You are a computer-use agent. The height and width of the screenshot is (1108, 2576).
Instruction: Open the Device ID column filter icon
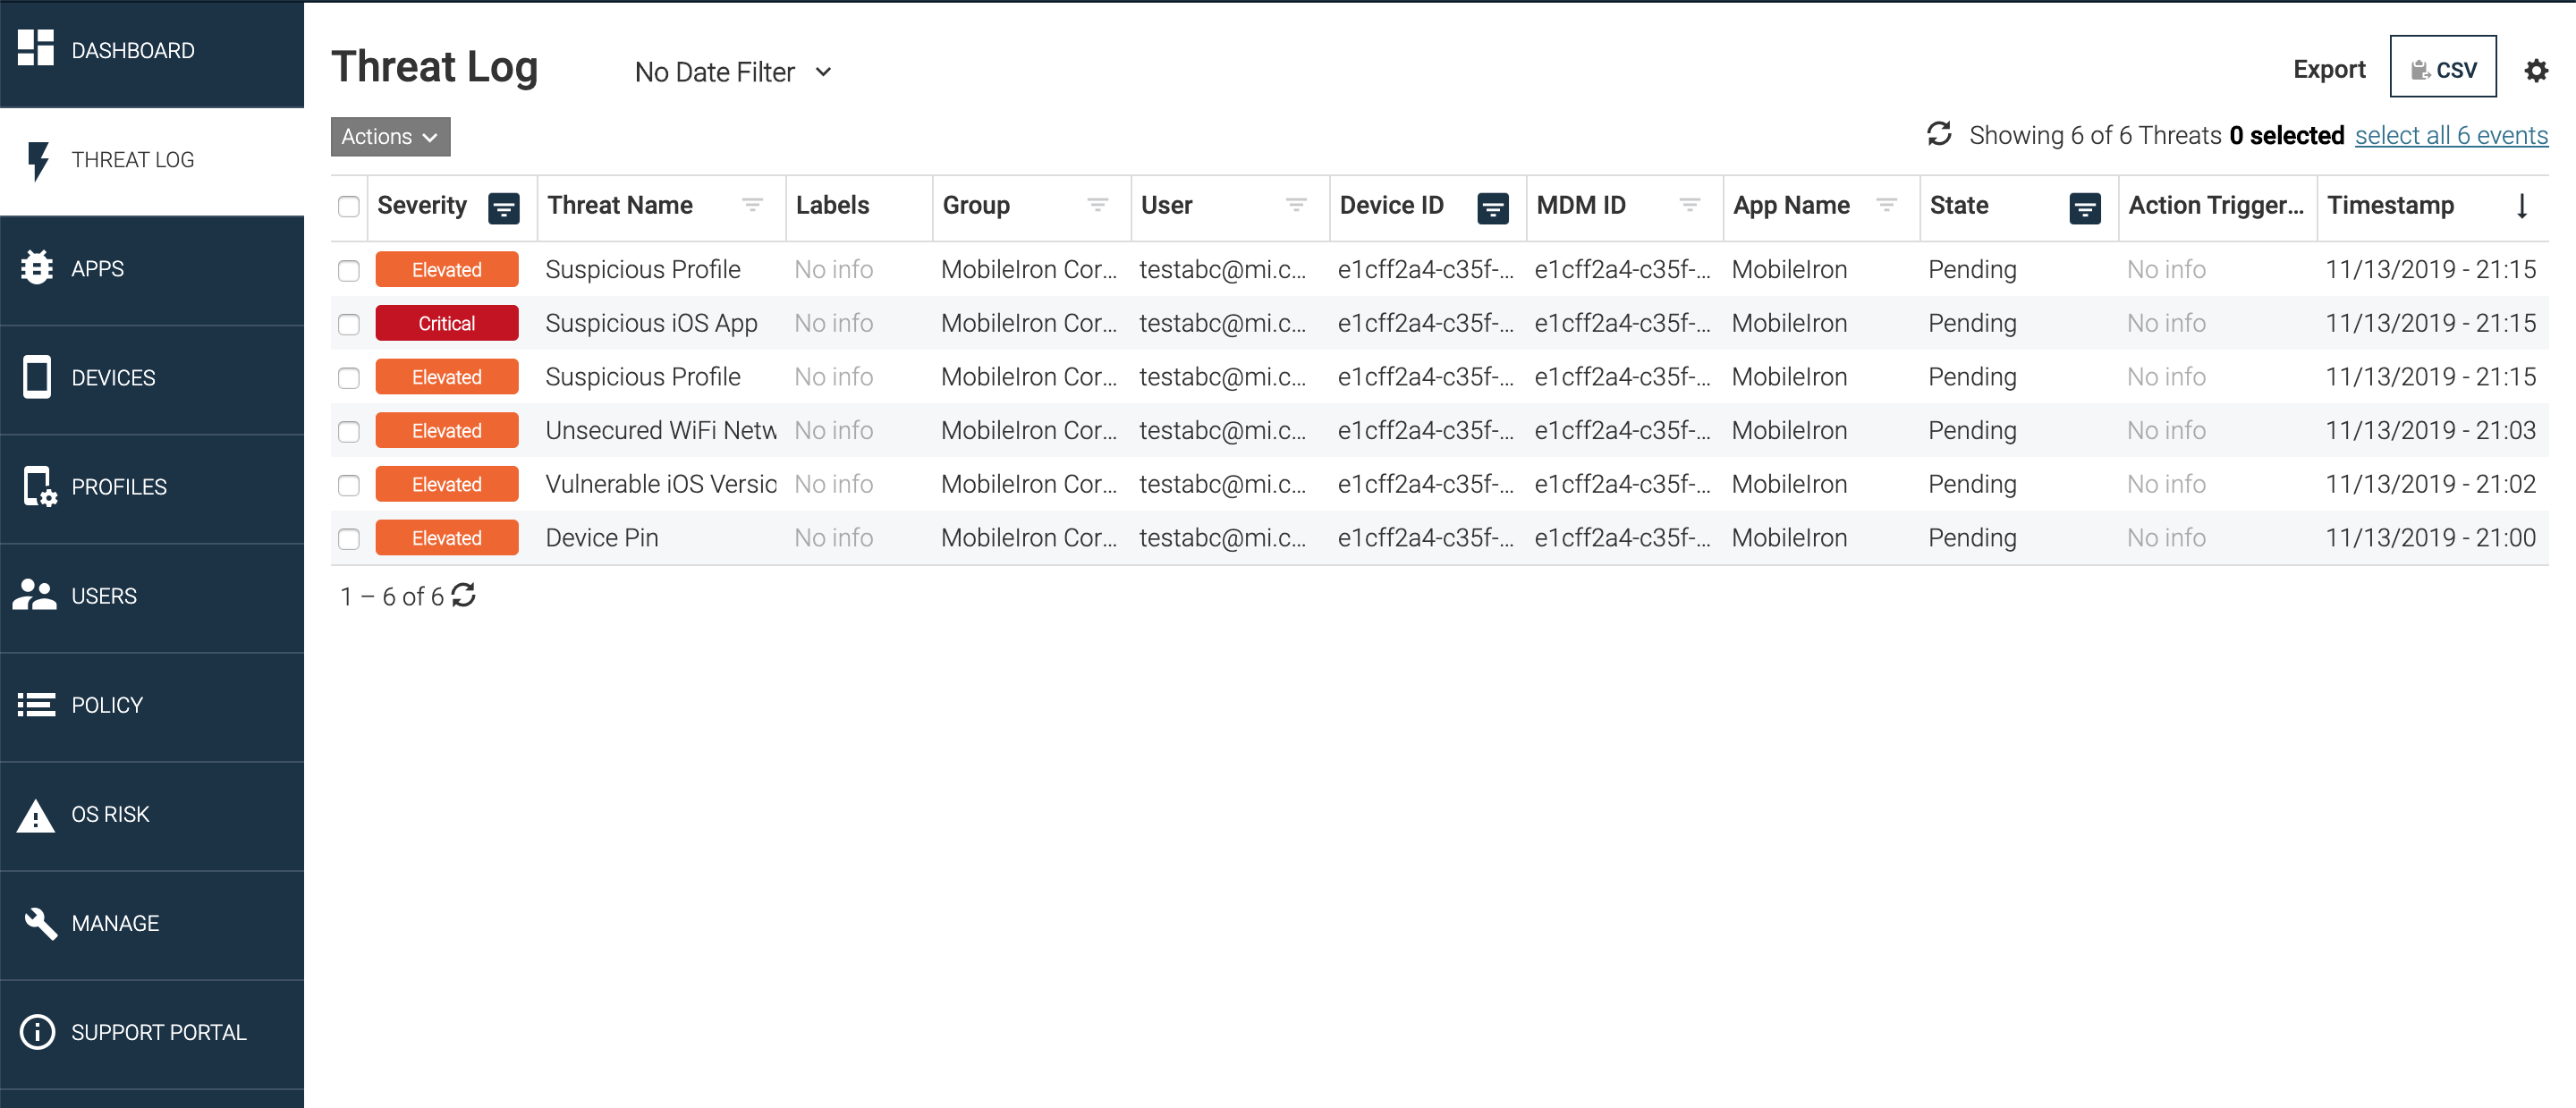pyautogui.click(x=1492, y=207)
